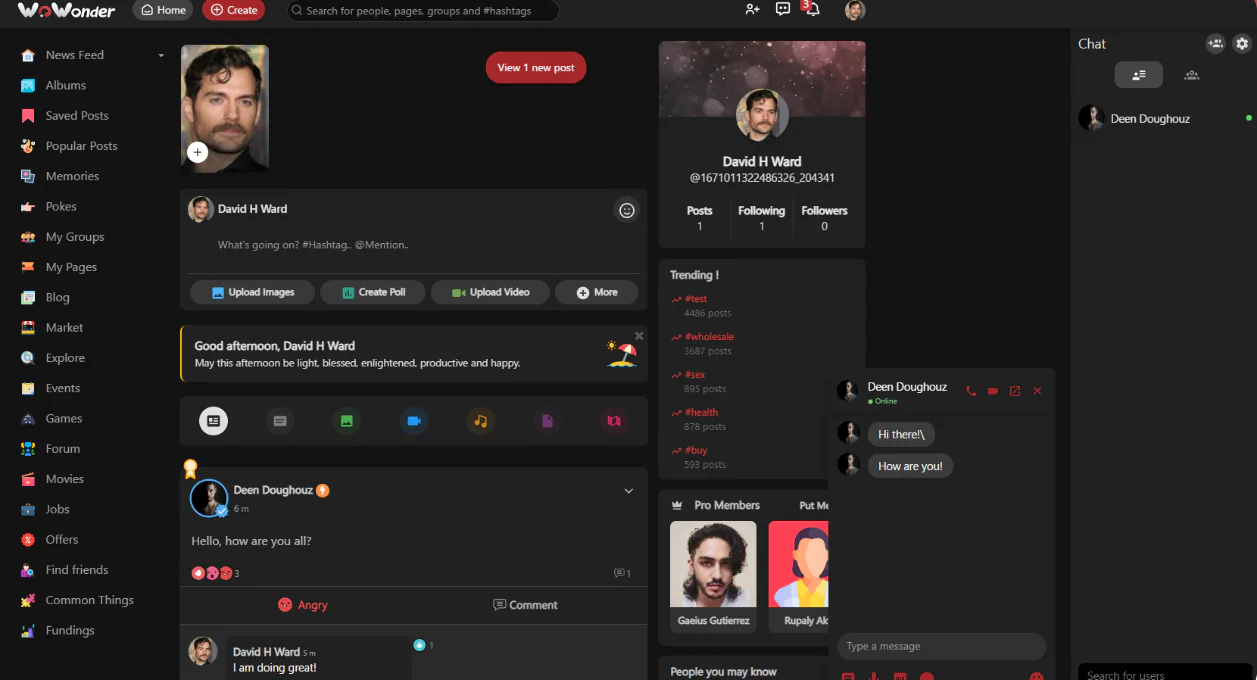Click the Games sidebar icon
This screenshot has width=1257, height=680.
coord(28,419)
